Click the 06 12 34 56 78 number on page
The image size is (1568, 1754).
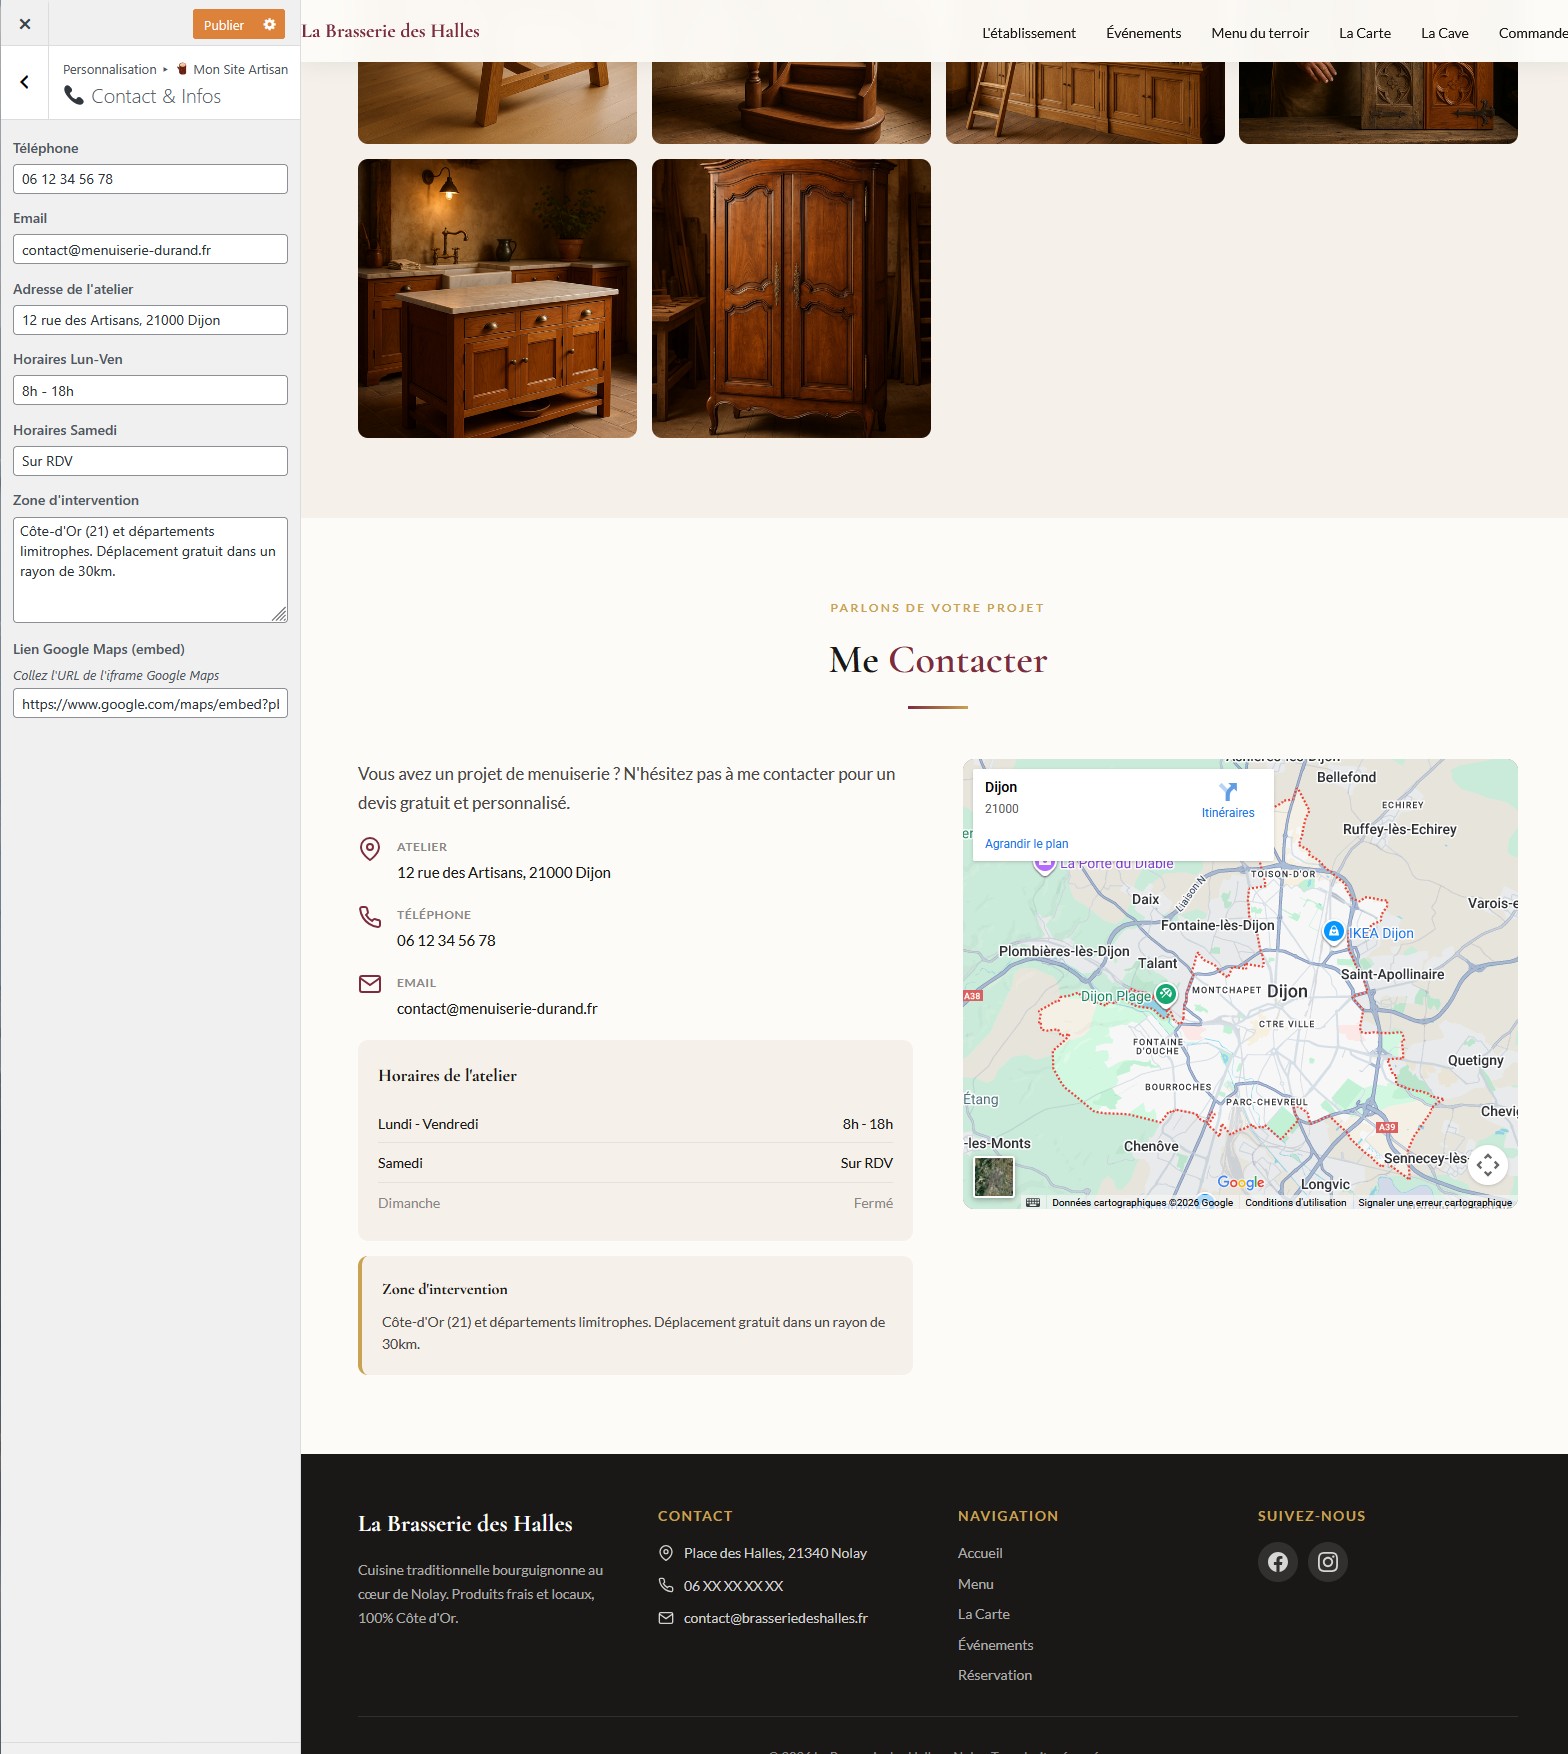tap(446, 941)
